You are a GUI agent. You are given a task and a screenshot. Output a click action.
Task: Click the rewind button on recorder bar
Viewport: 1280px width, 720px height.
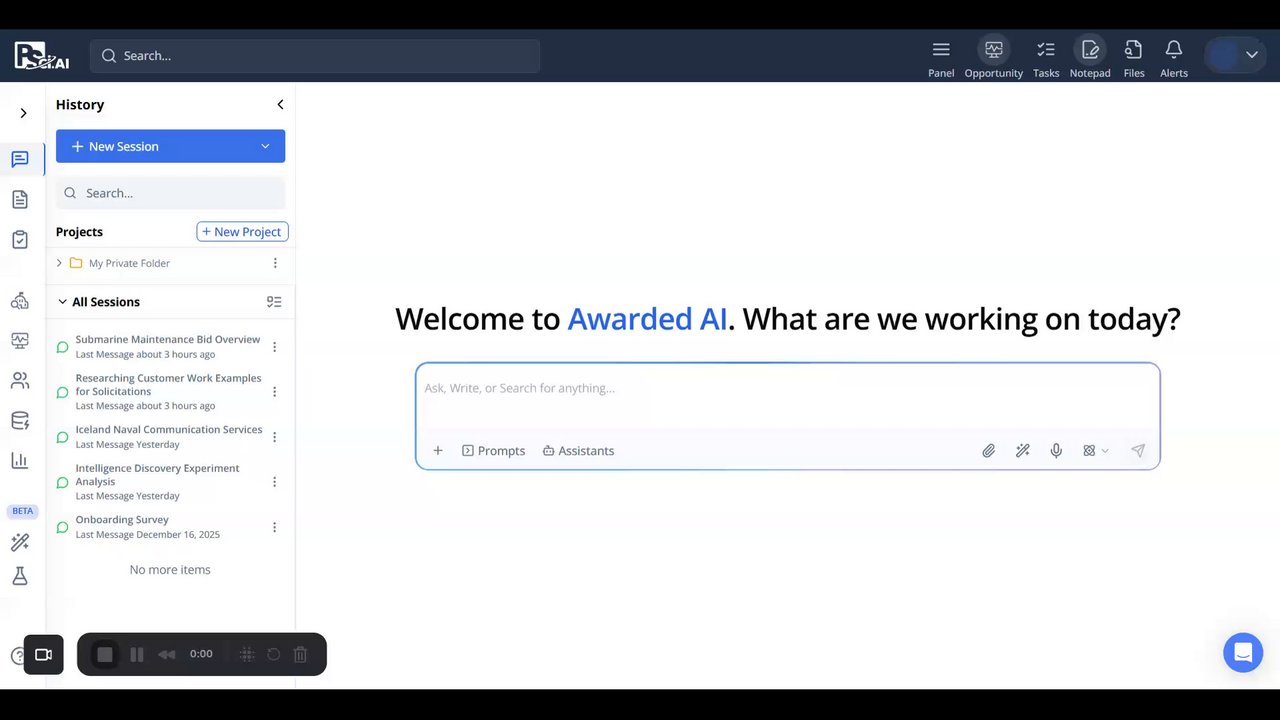pyautogui.click(x=167, y=655)
